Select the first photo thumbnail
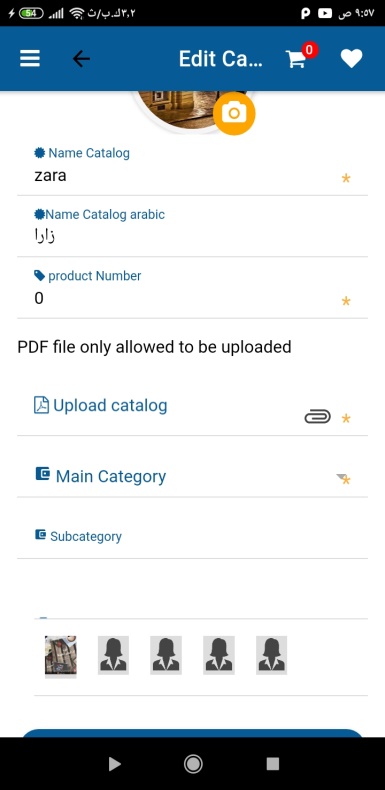Image resolution: width=385 pixels, height=790 pixels. tap(60, 655)
